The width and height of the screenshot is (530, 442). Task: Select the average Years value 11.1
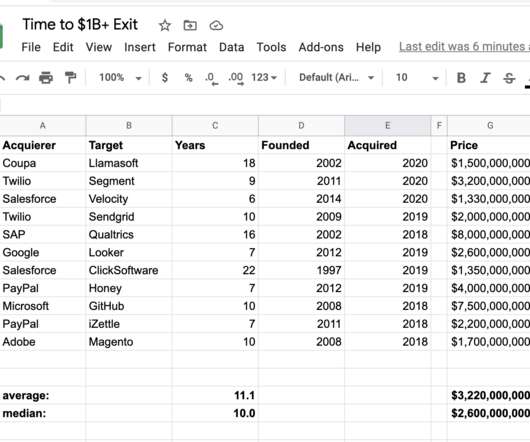215,395
